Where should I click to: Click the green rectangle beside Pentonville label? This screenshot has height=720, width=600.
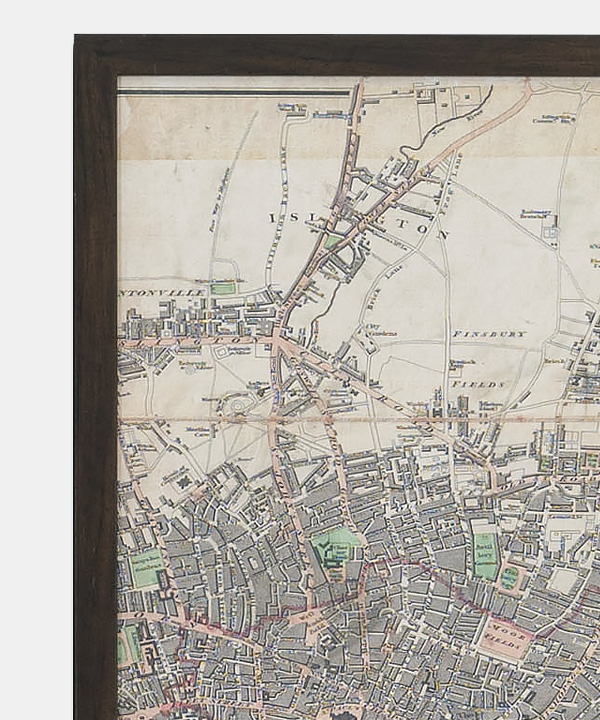[x=223, y=289]
